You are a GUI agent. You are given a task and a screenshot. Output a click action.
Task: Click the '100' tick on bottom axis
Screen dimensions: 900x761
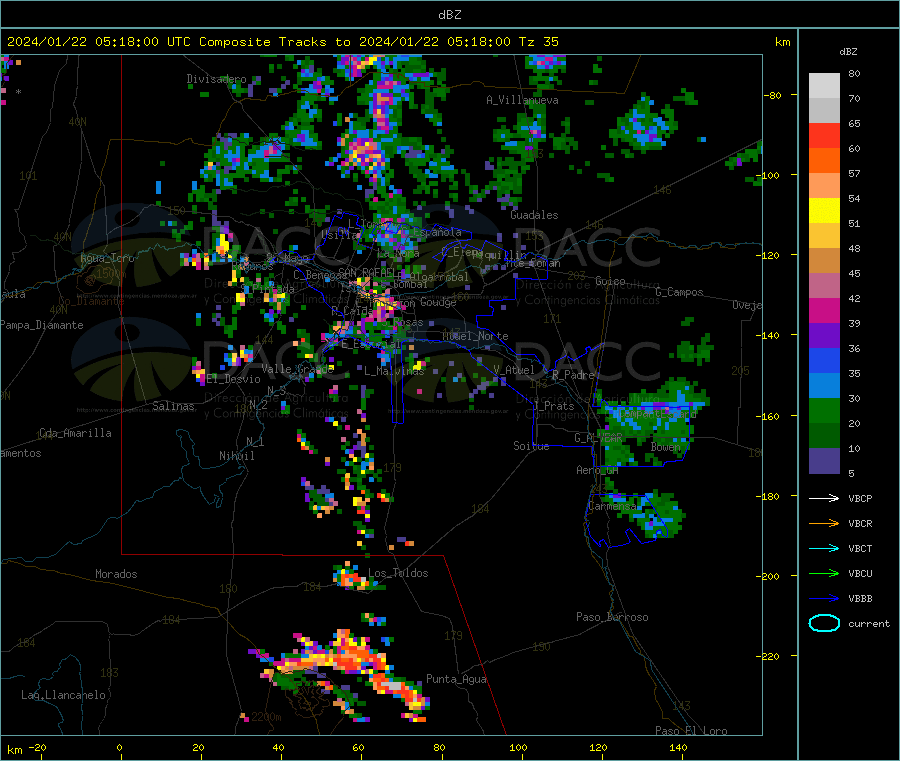click(518, 747)
